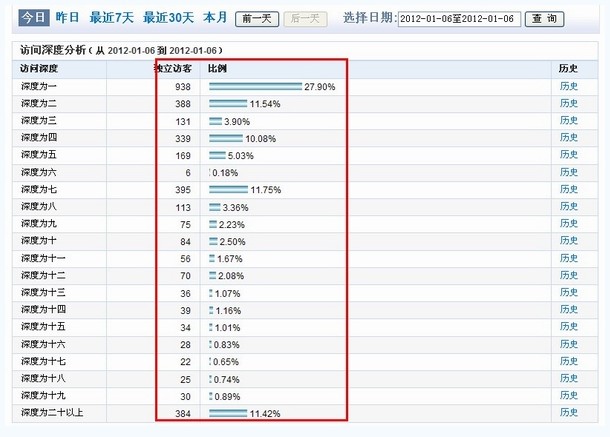Screen dimensions: 610x437
Task: Click the 独立访客 column header
Action: pyautogui.click(x=171, y=69)
